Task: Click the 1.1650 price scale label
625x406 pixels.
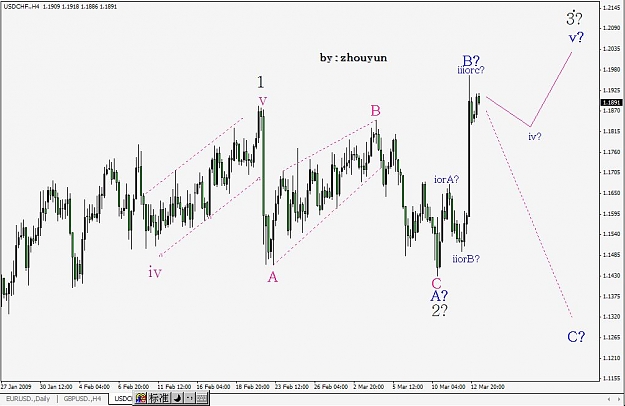Action: click(x=611, y=193)
